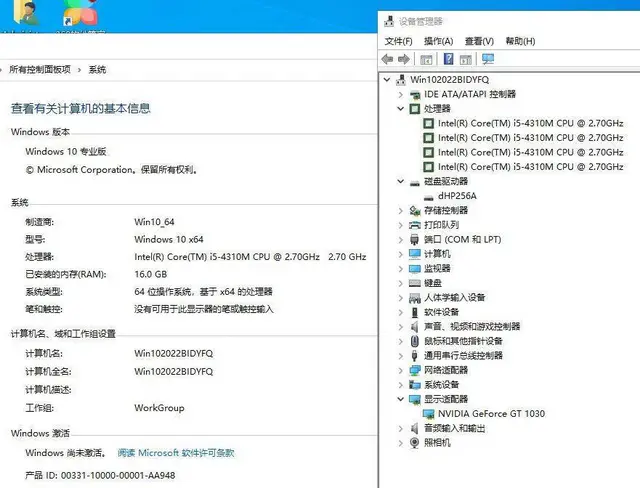This screenshot has height=488, width=640.
Task: Select the 端口 (COM 和 LPT) icon
Action: coord(415,240)
